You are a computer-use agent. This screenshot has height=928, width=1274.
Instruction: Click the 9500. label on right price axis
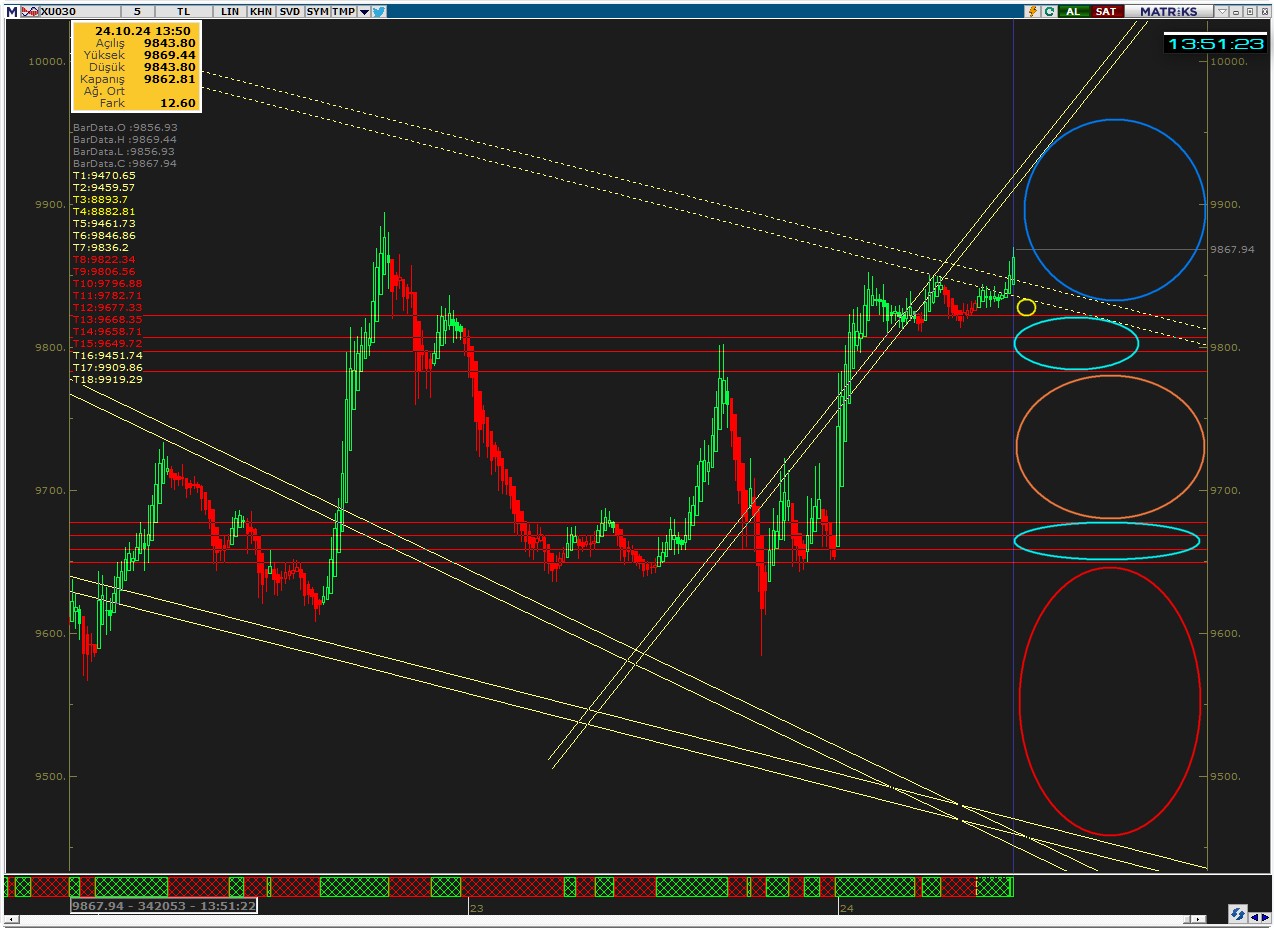pos(1225,777)
